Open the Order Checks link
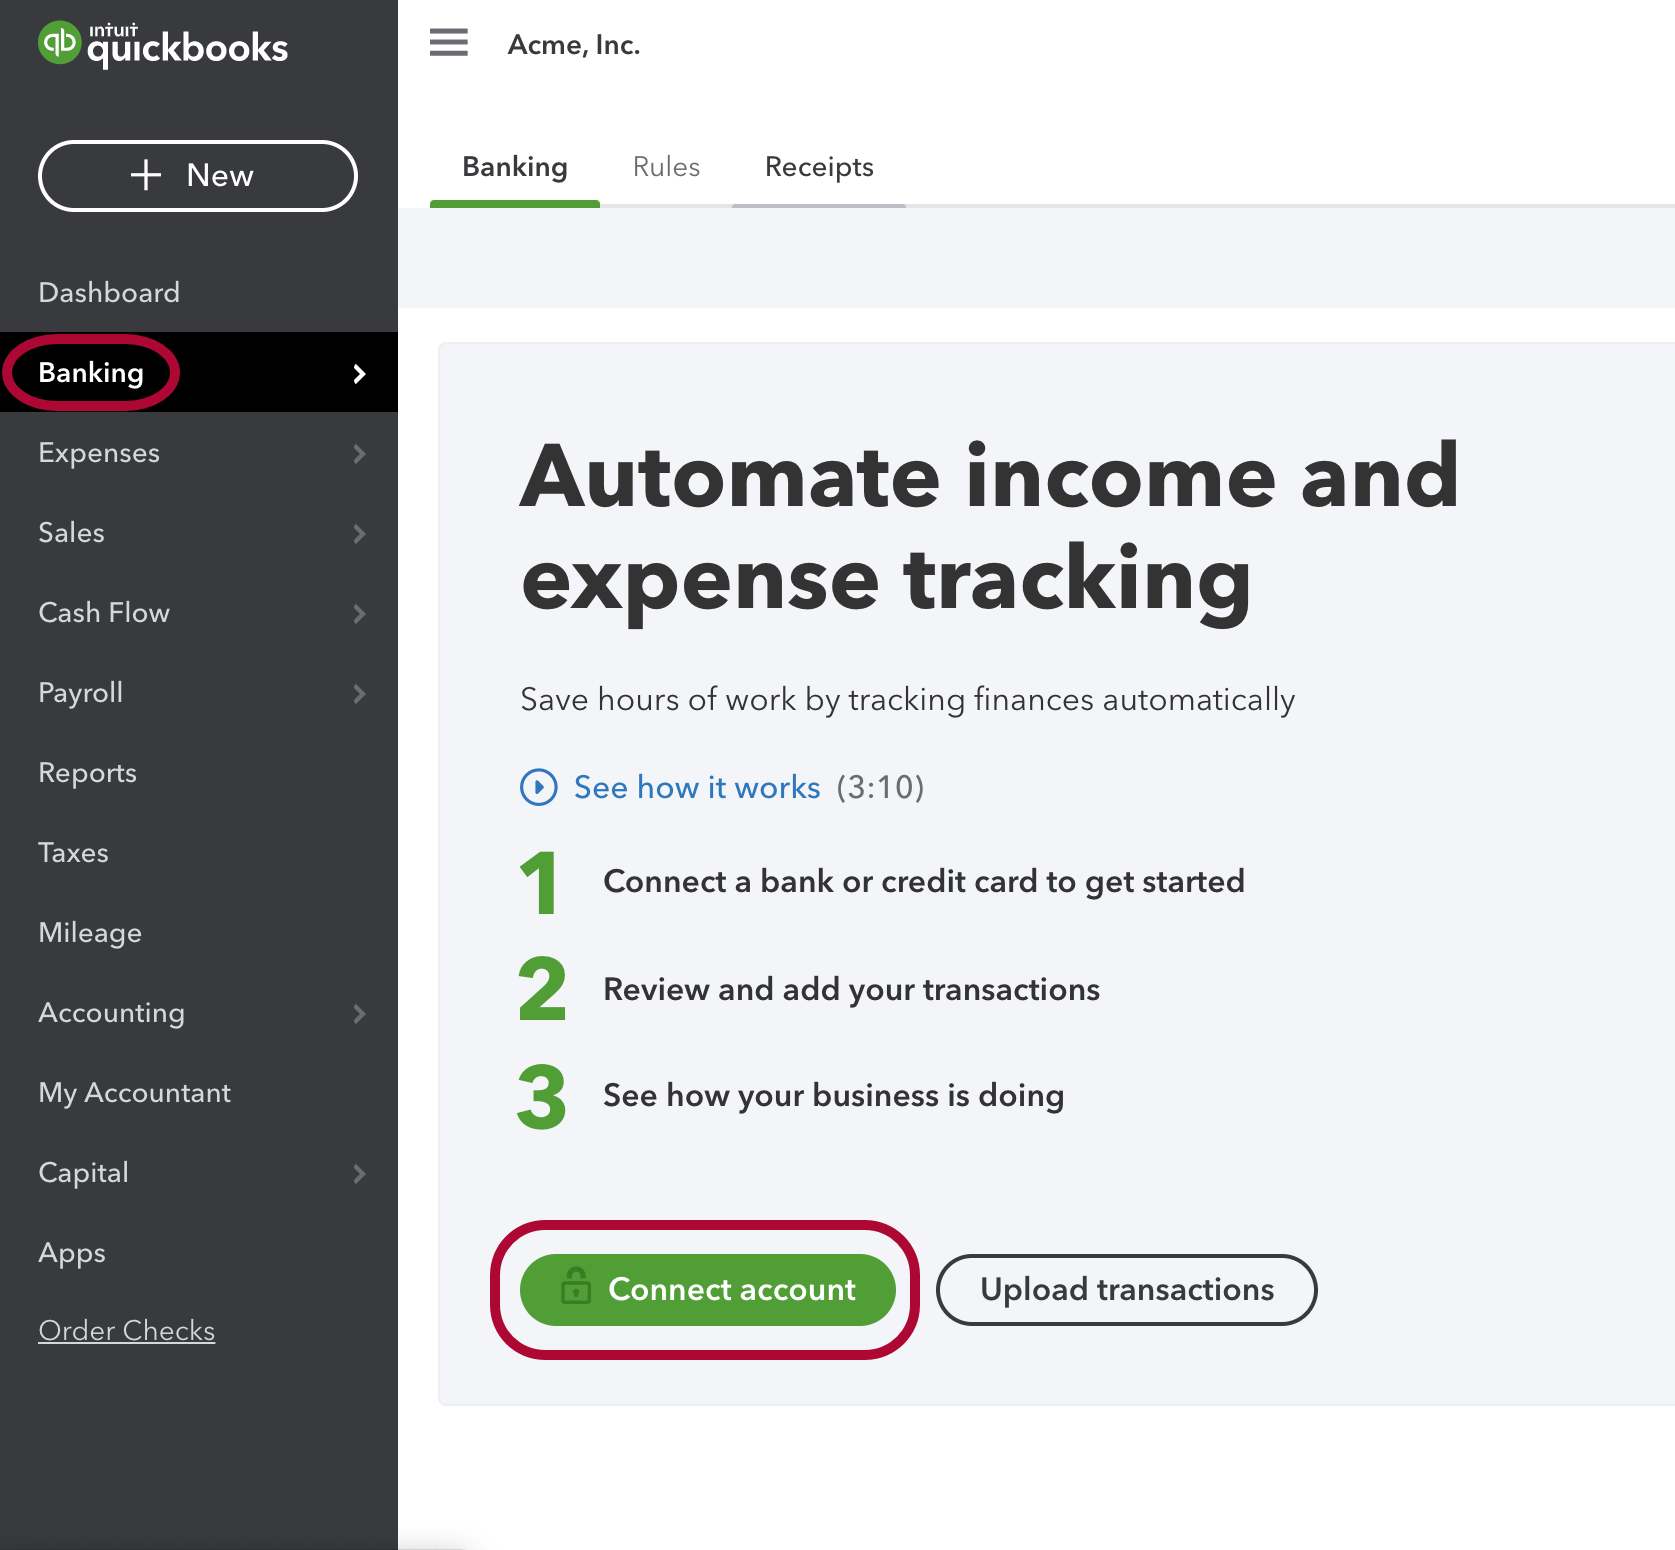Viewport: 1675px width, 1550px height. [x=126, y=1330]
